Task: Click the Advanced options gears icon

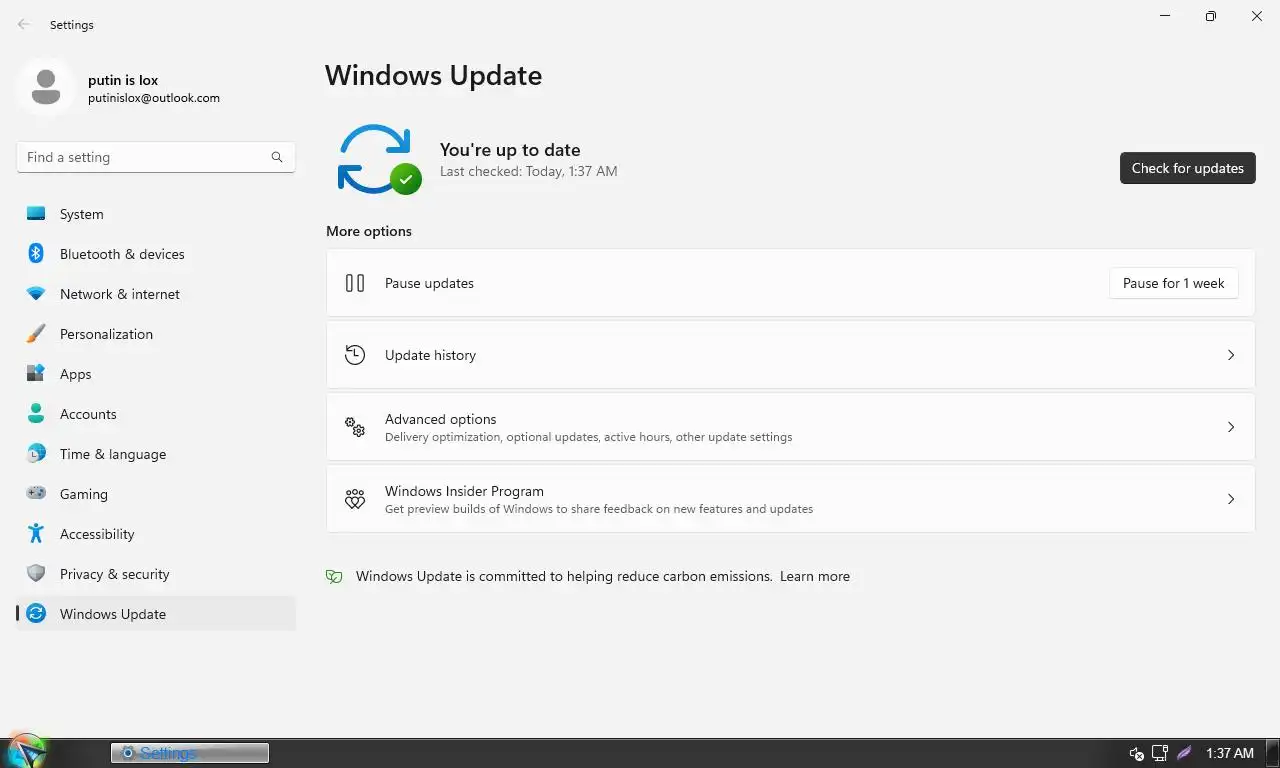Action: coord(355,427)
